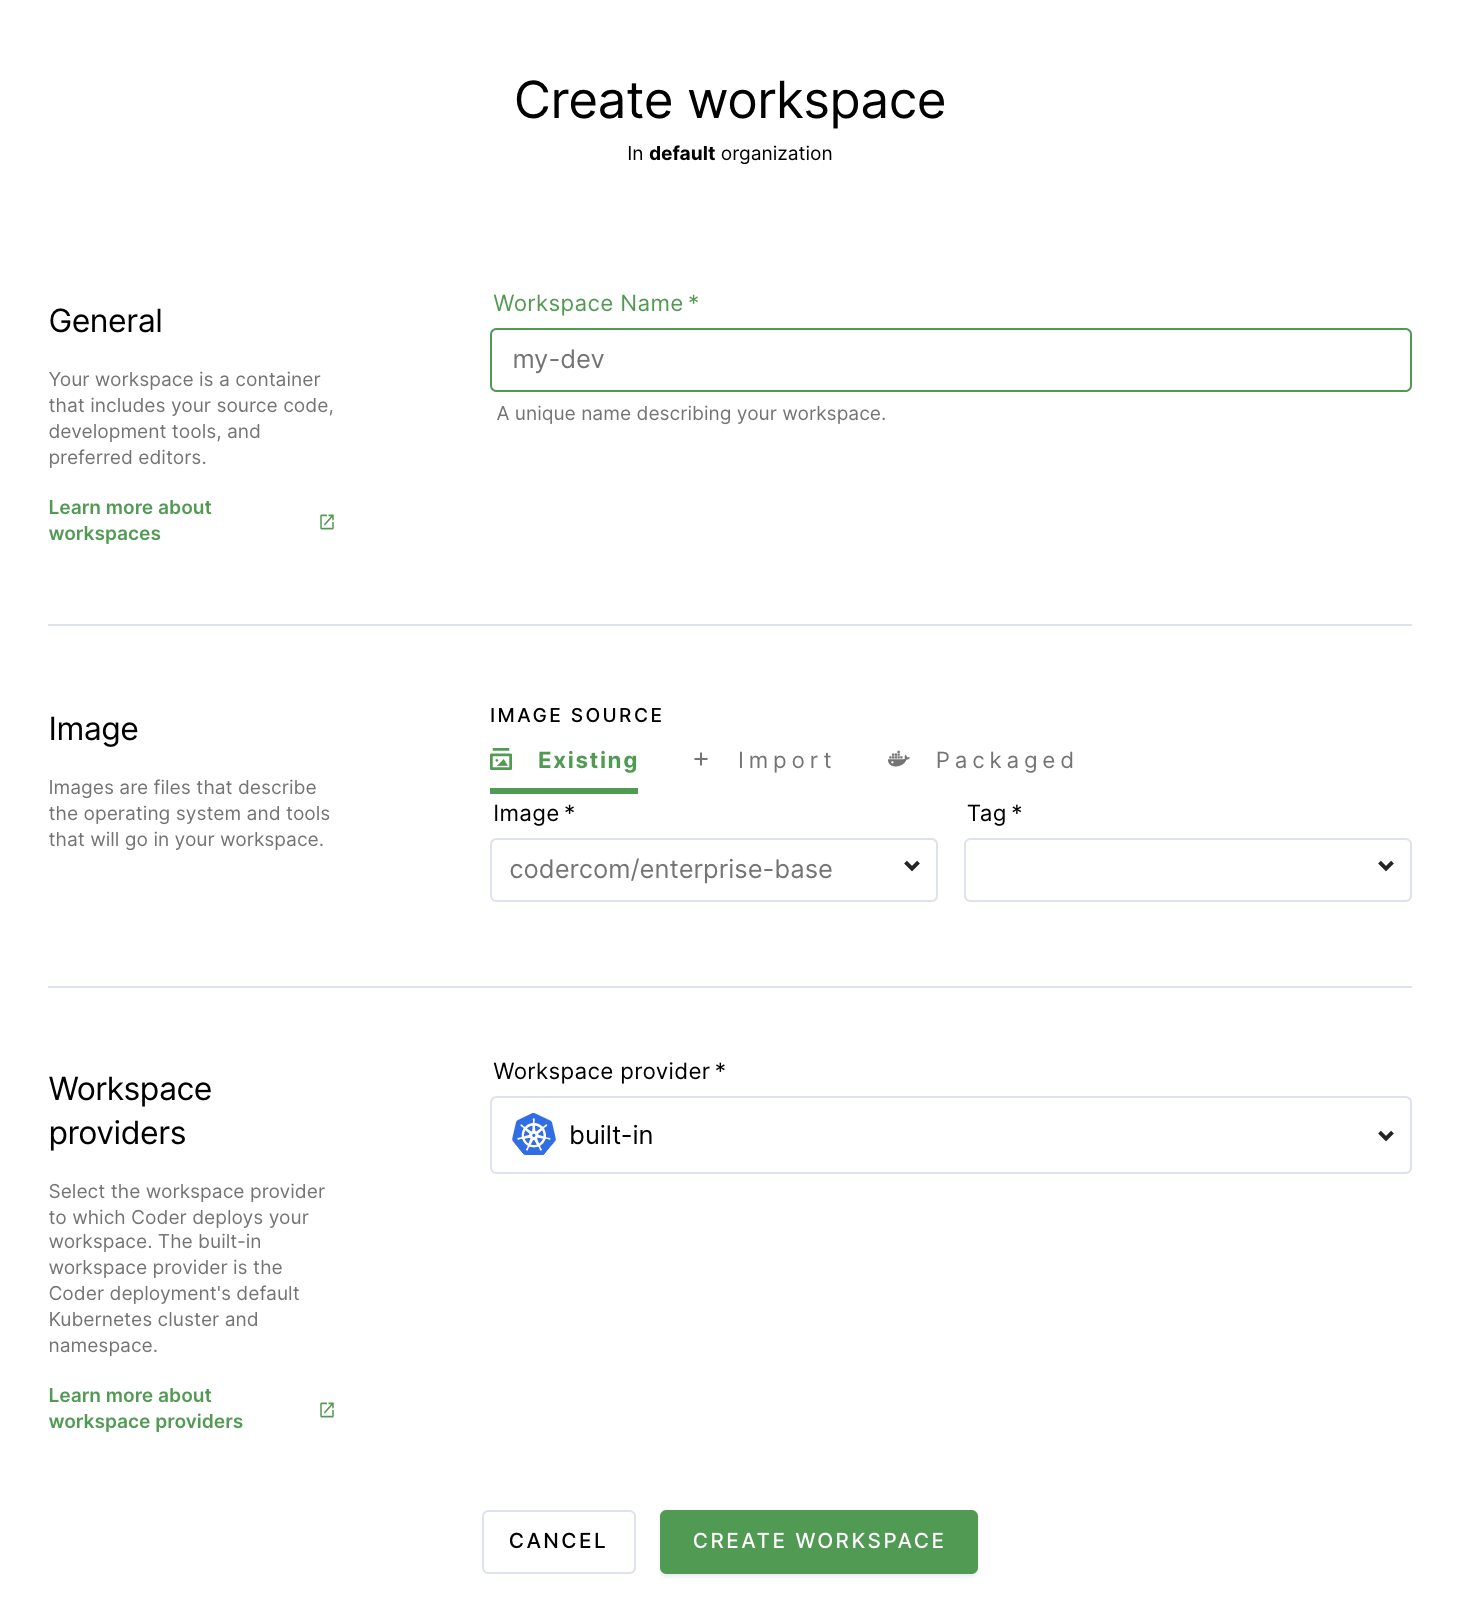Click the Docker whale icon beside Packaged
Screen dimensions: 1464x1606
899,760
